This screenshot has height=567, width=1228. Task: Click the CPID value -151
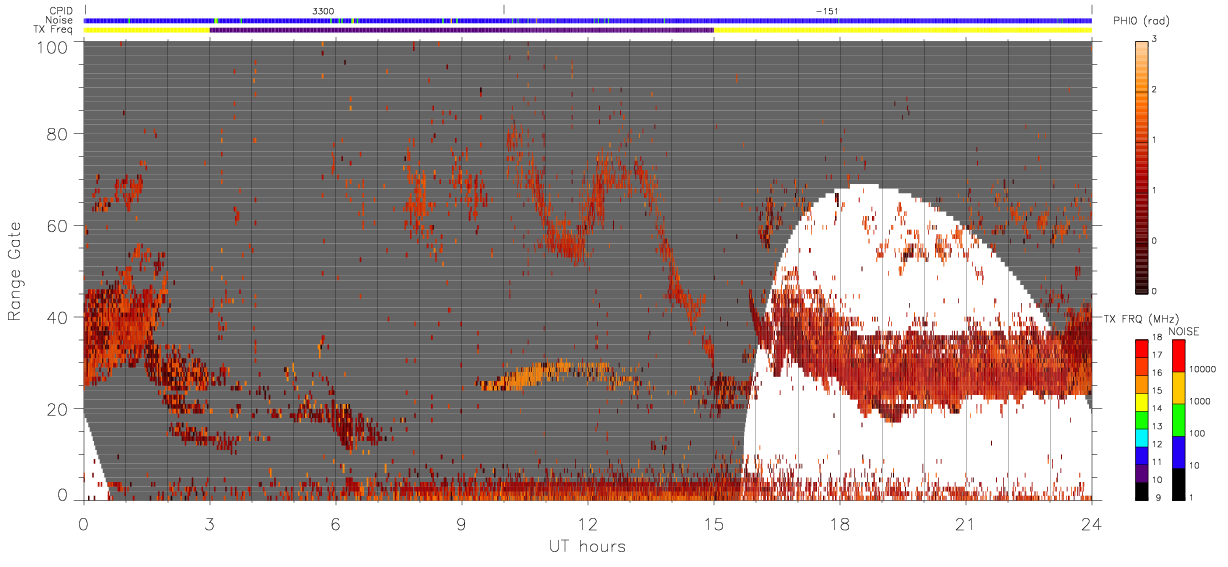coord(826,11)
